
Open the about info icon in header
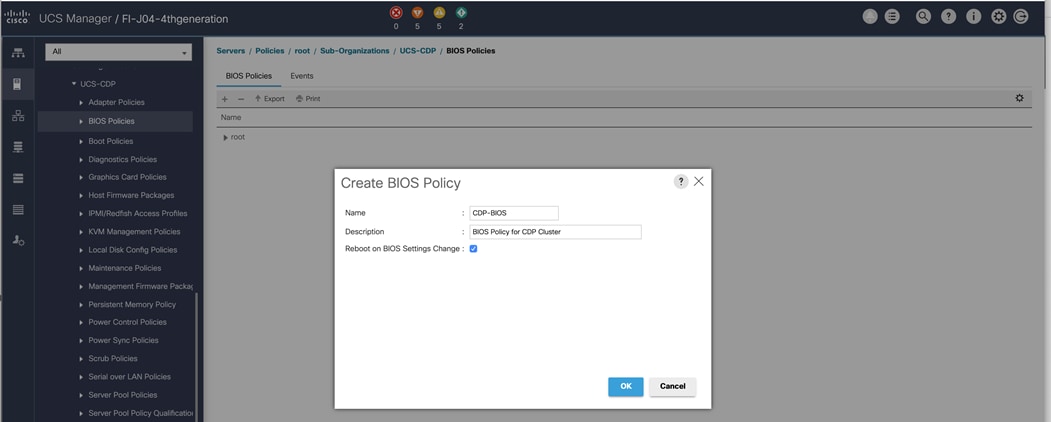973,17
